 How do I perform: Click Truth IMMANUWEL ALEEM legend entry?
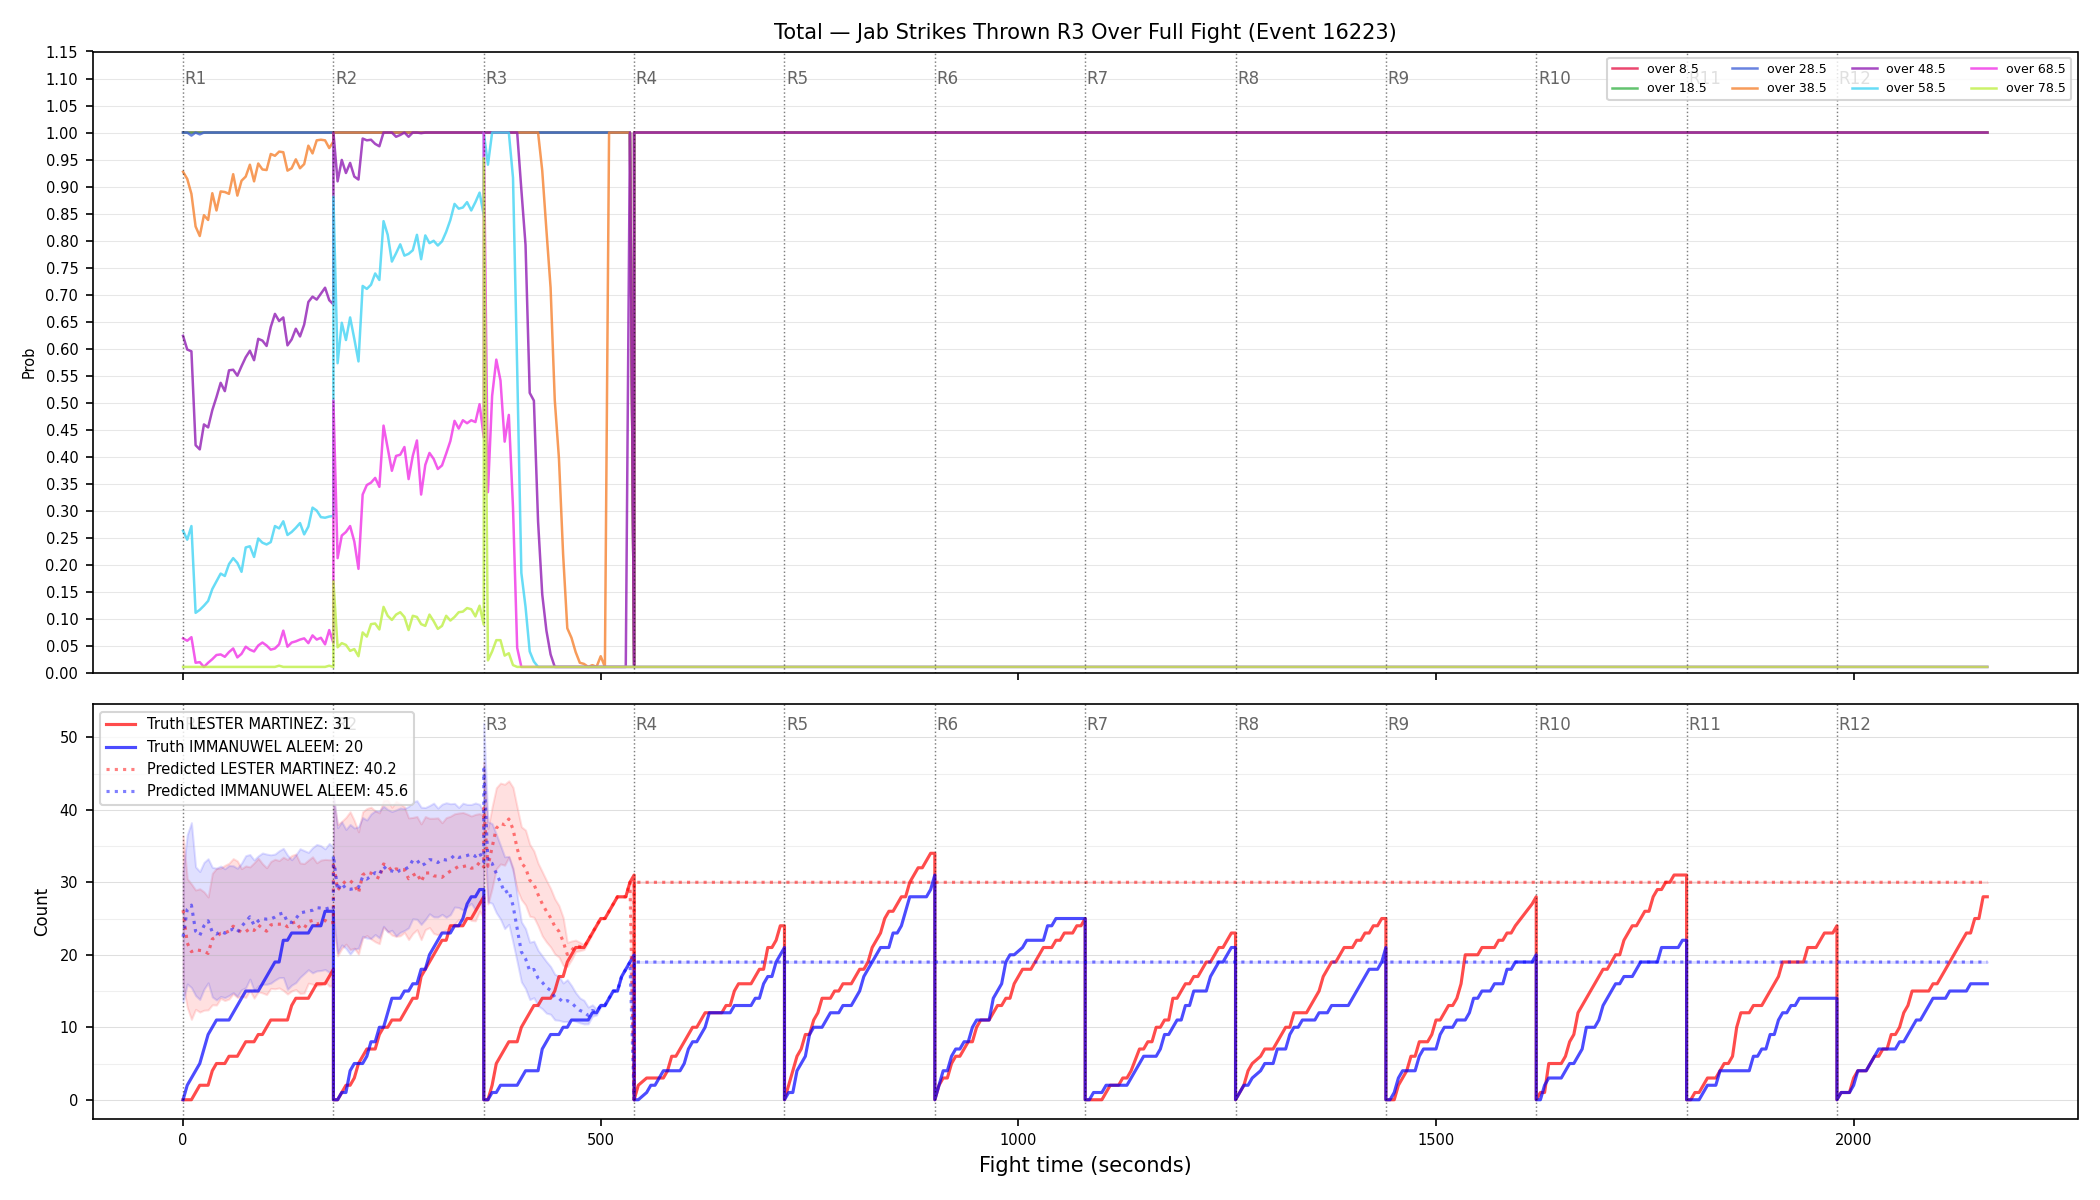[x=234, y=747]
